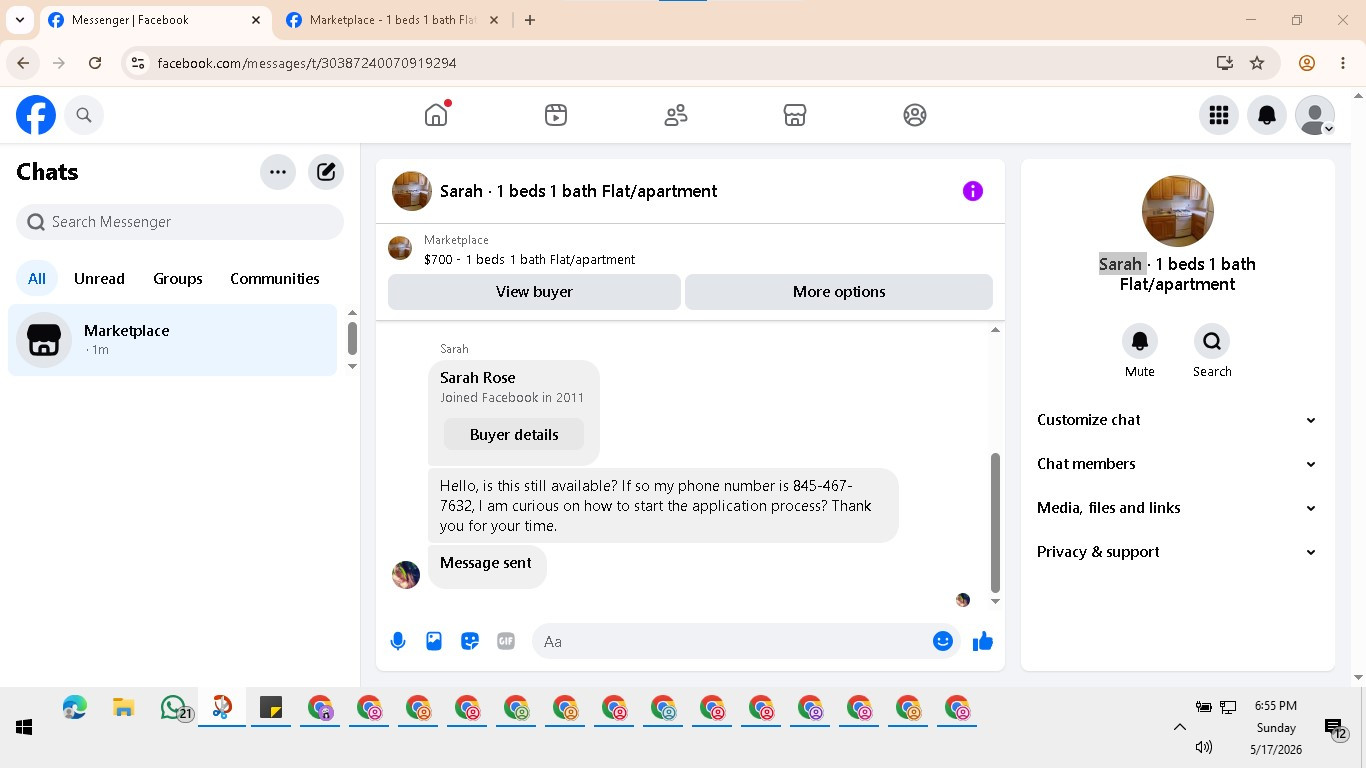Select the All chats filter

37,279
